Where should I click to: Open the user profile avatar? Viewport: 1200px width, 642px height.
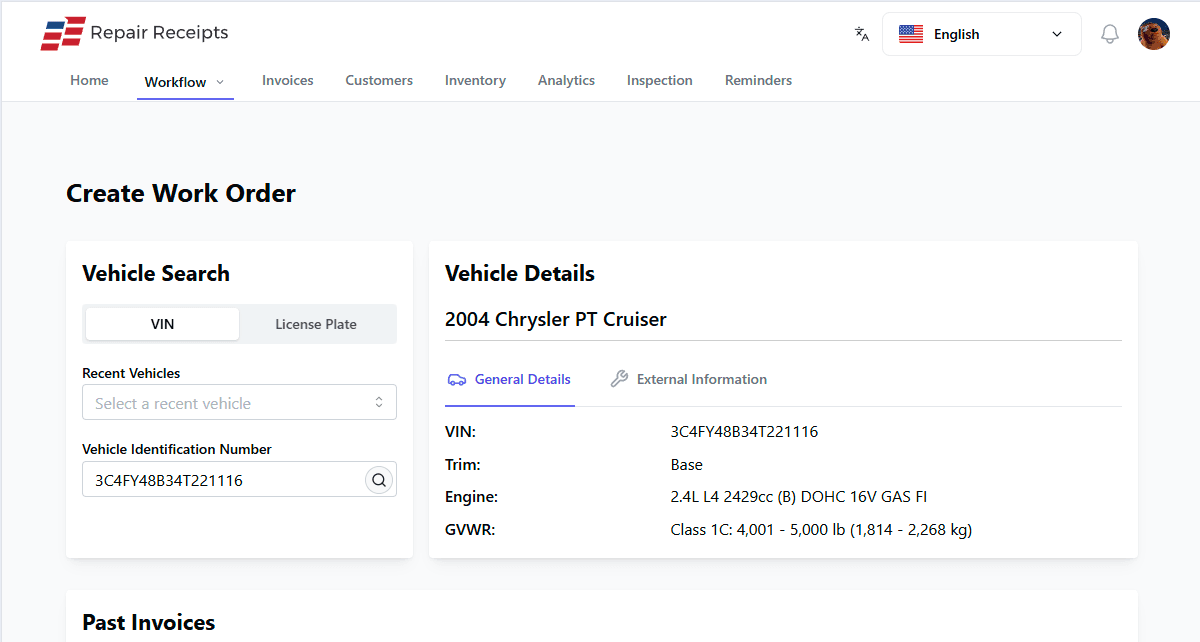click(1154, 34)
